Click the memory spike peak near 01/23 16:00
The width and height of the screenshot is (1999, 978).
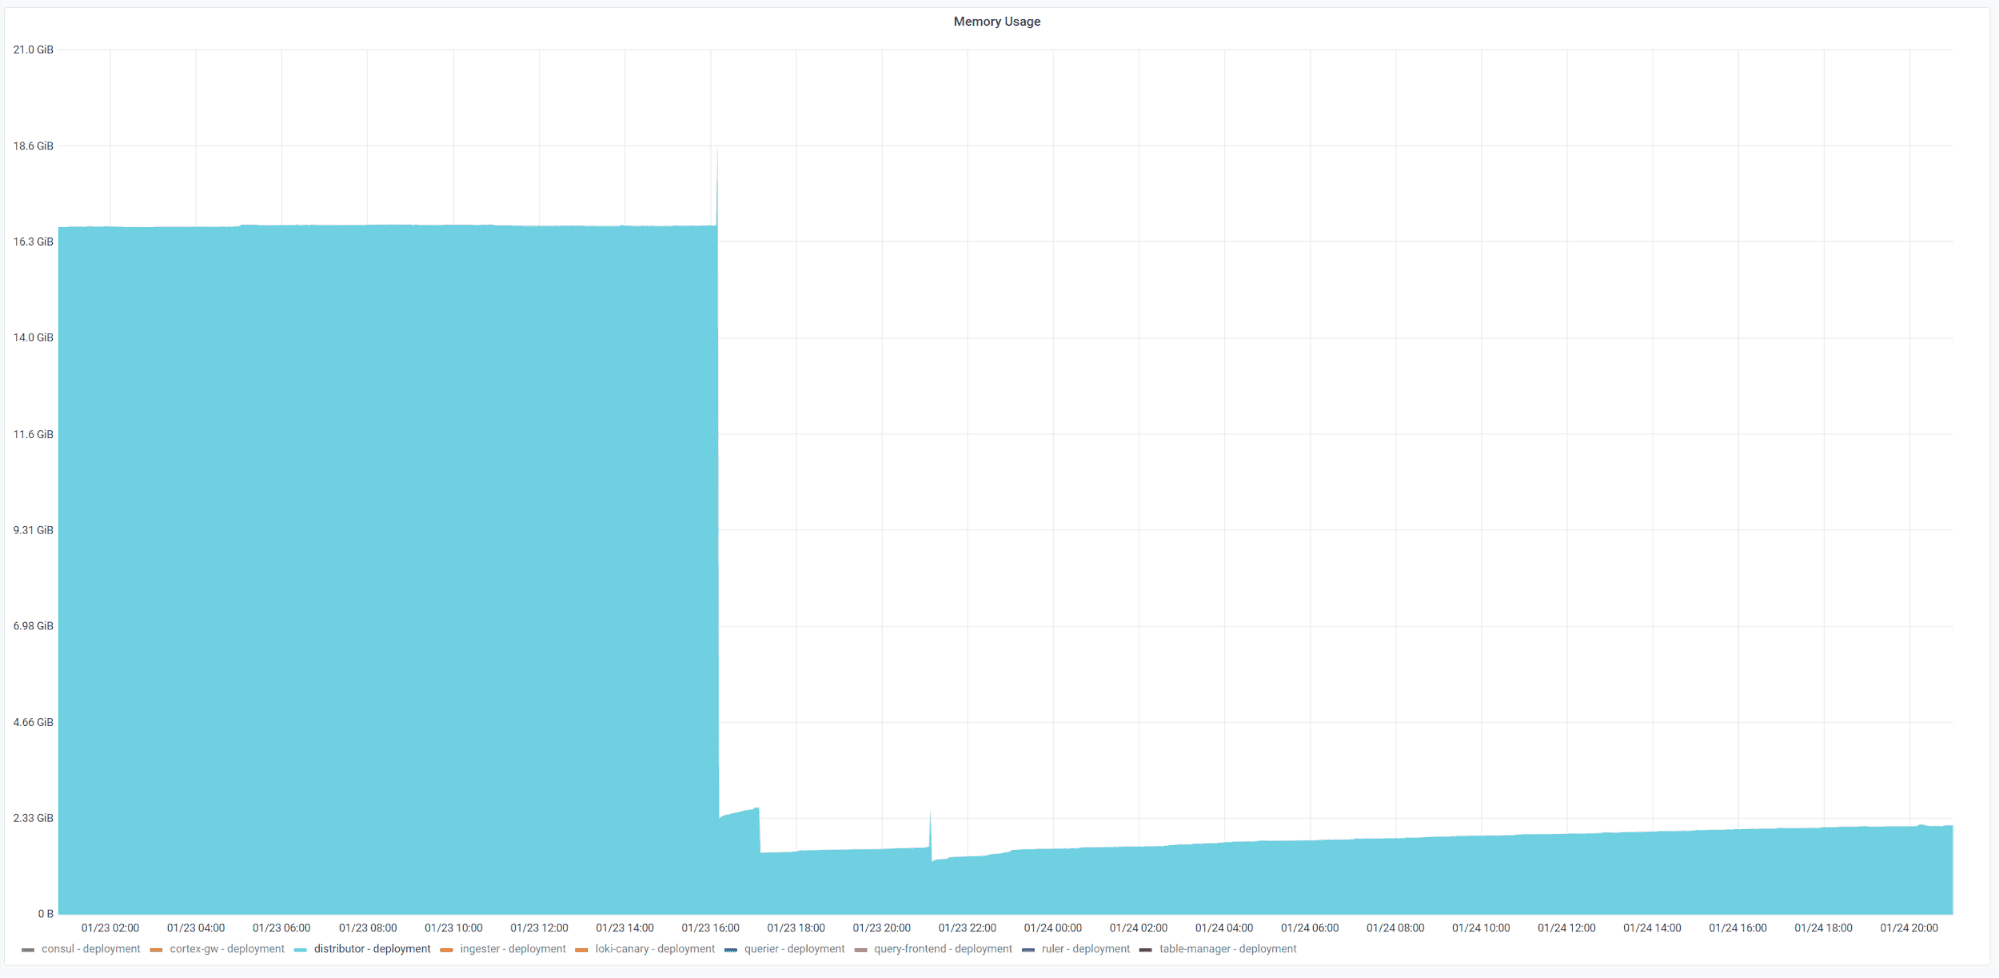click(717, 150)
